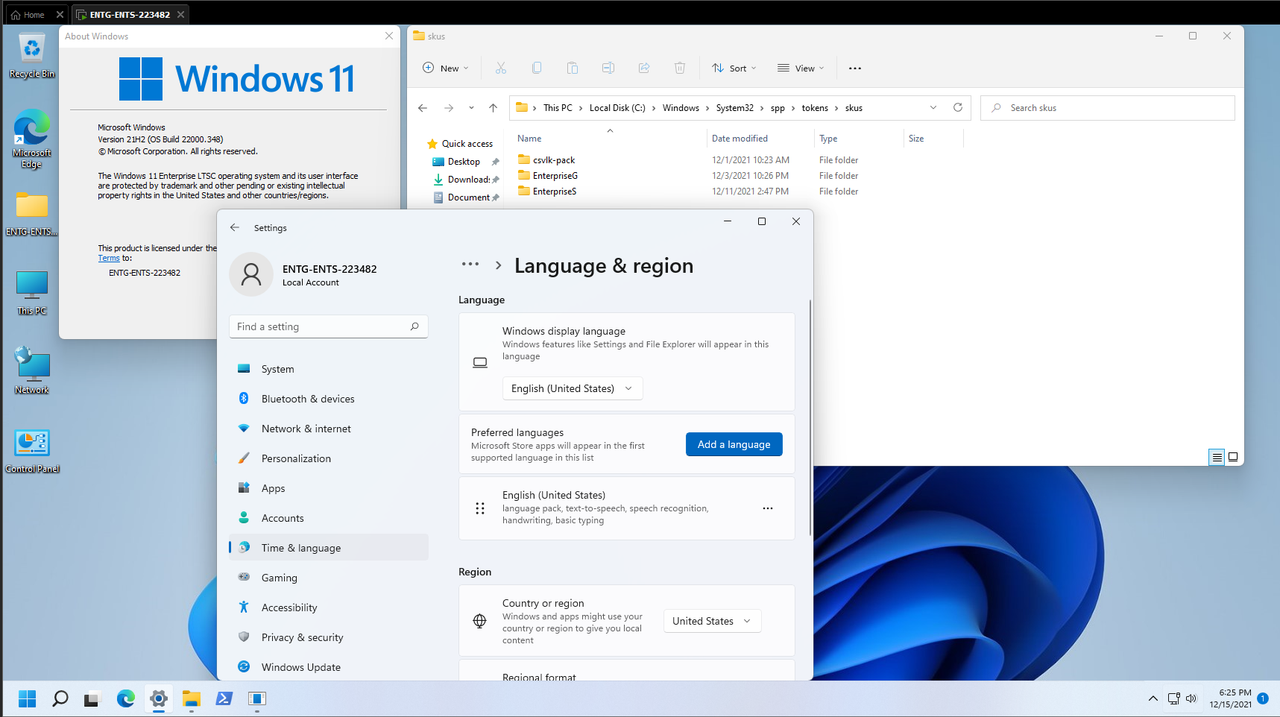Open the Start menu on the taskbar
Screen dimensions: 1280x717
coord(27,698)
